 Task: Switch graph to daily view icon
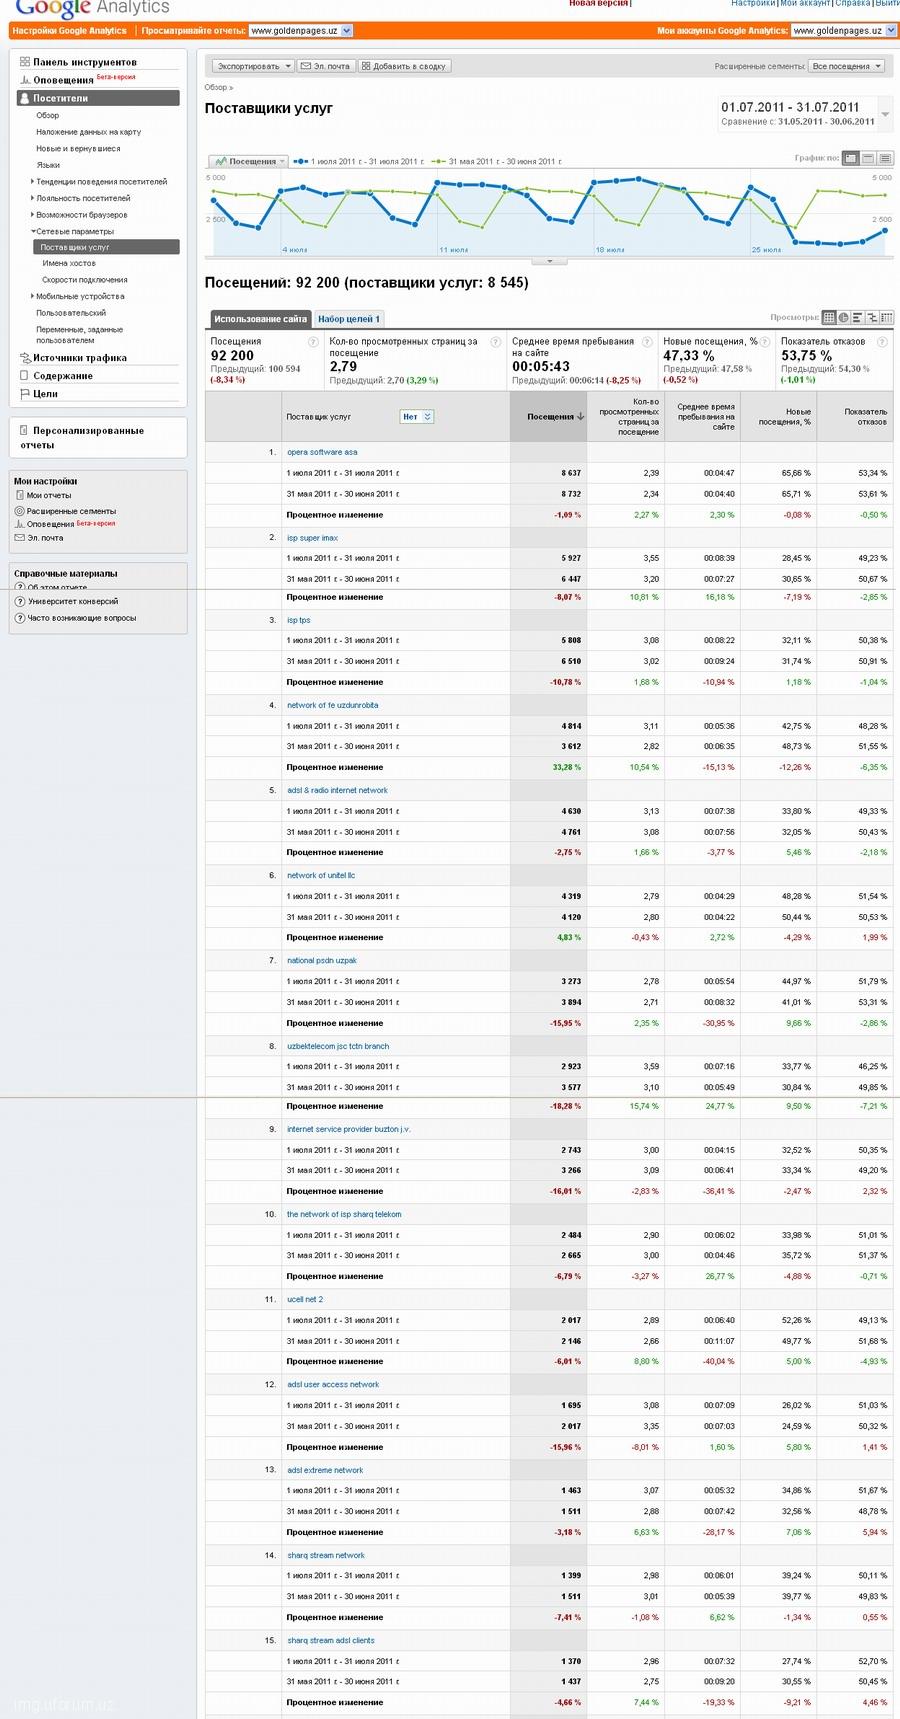pyautogui.click(x=851, y=158)
